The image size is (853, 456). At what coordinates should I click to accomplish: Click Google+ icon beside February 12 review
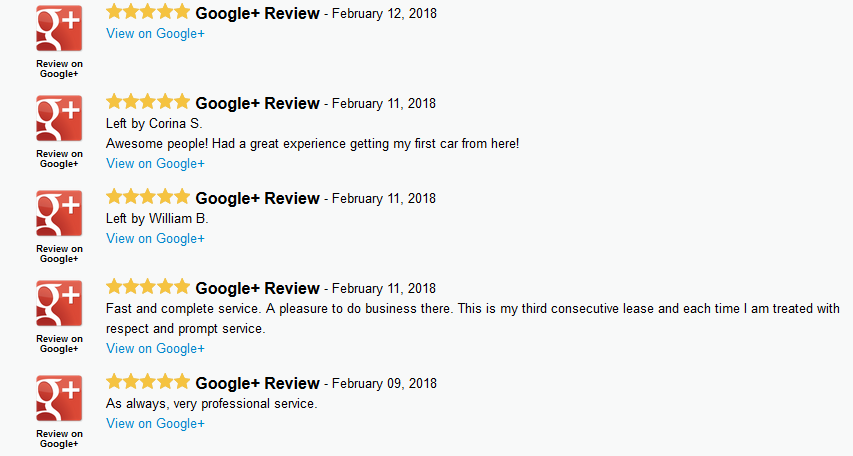59,28
